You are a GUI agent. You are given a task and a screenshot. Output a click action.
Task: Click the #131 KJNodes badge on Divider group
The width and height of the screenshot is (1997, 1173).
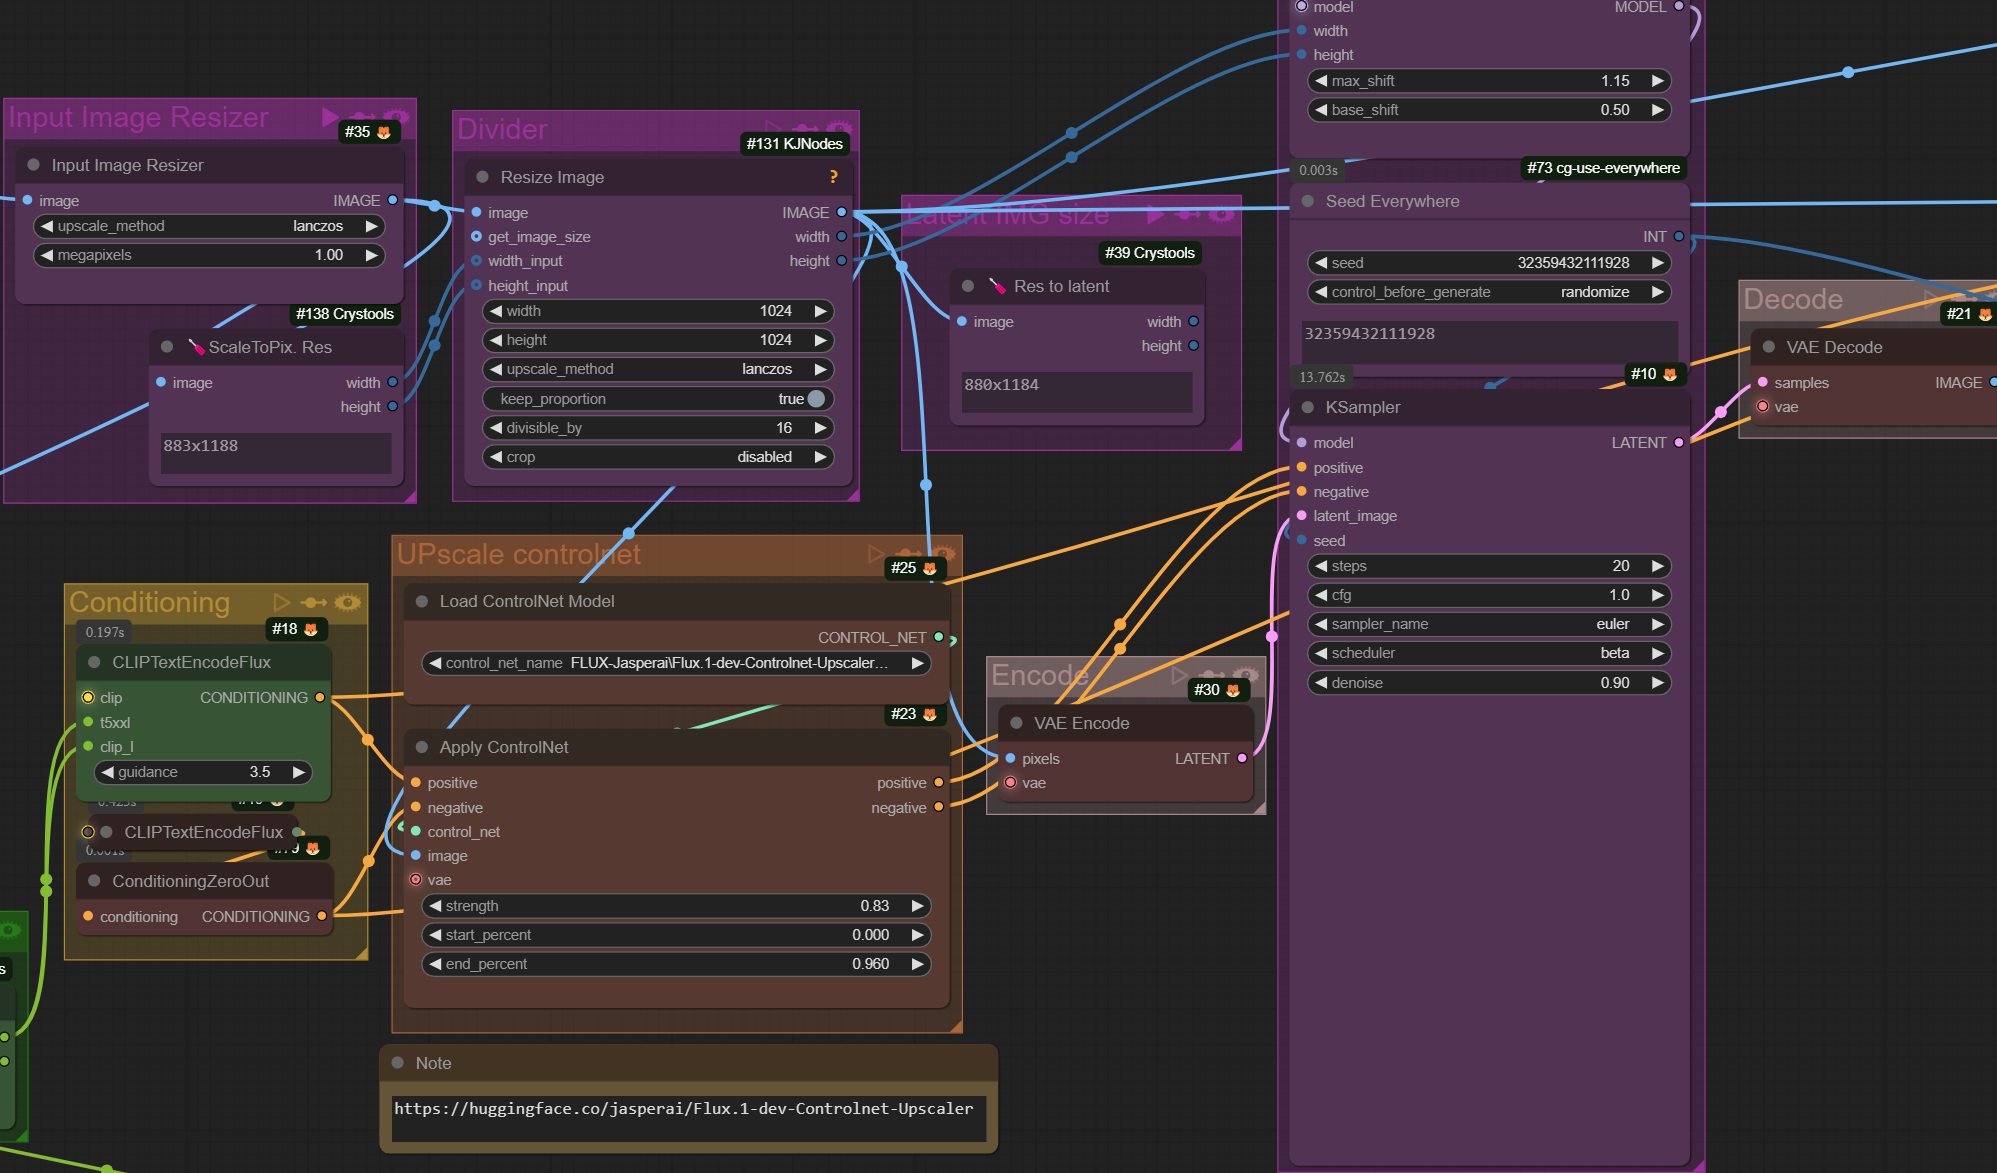(794, 144)
